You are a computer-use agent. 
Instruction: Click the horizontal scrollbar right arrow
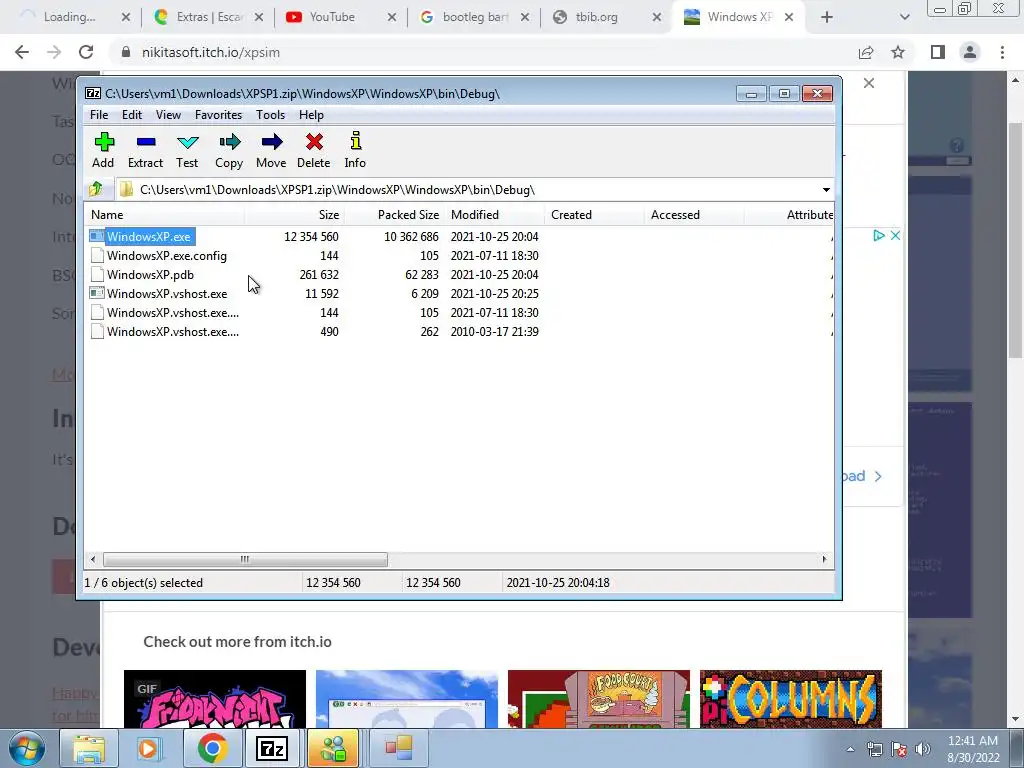pyautogui.click(x=824, y=559)
